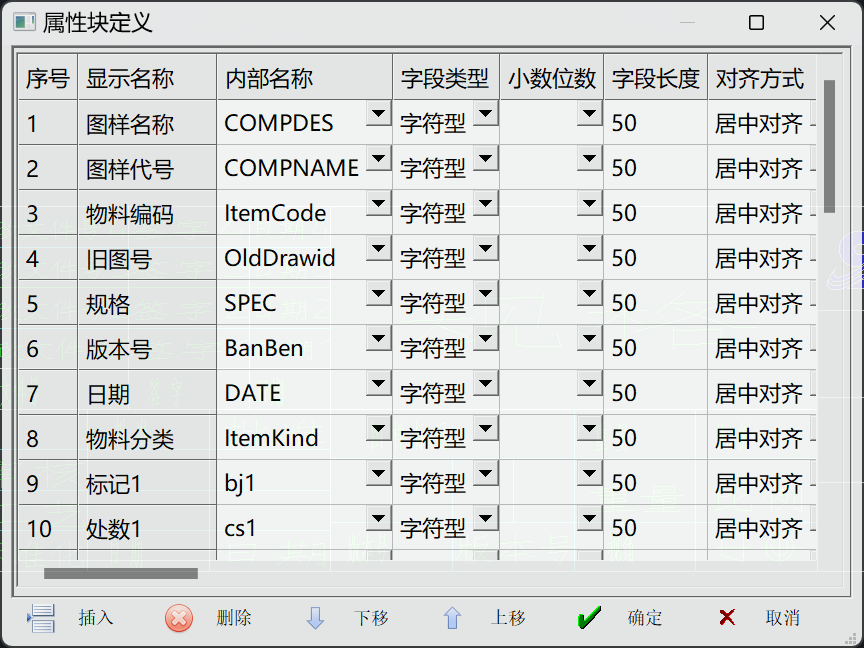Click the 确定 button label

point(645,618)
